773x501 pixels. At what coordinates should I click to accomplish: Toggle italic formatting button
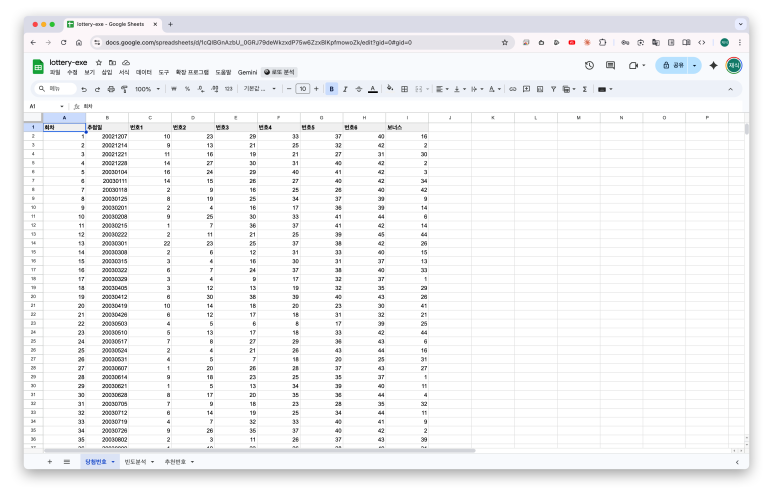tap(345, 89)
